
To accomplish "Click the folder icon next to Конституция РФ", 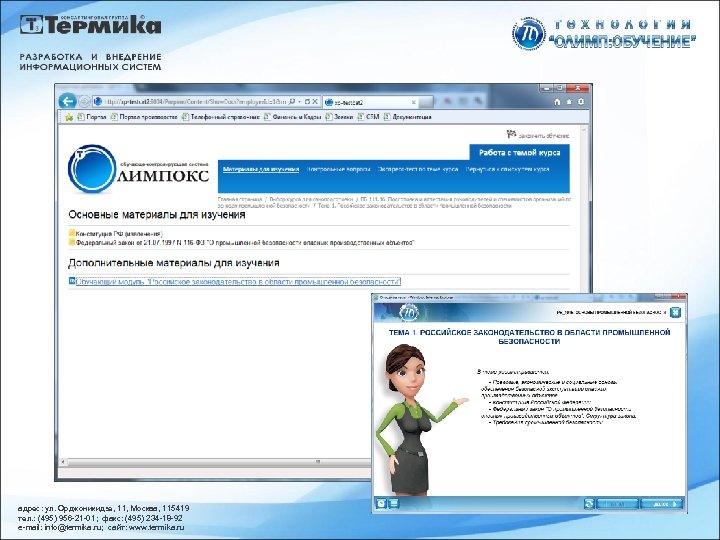I will (x=72, y=233).
